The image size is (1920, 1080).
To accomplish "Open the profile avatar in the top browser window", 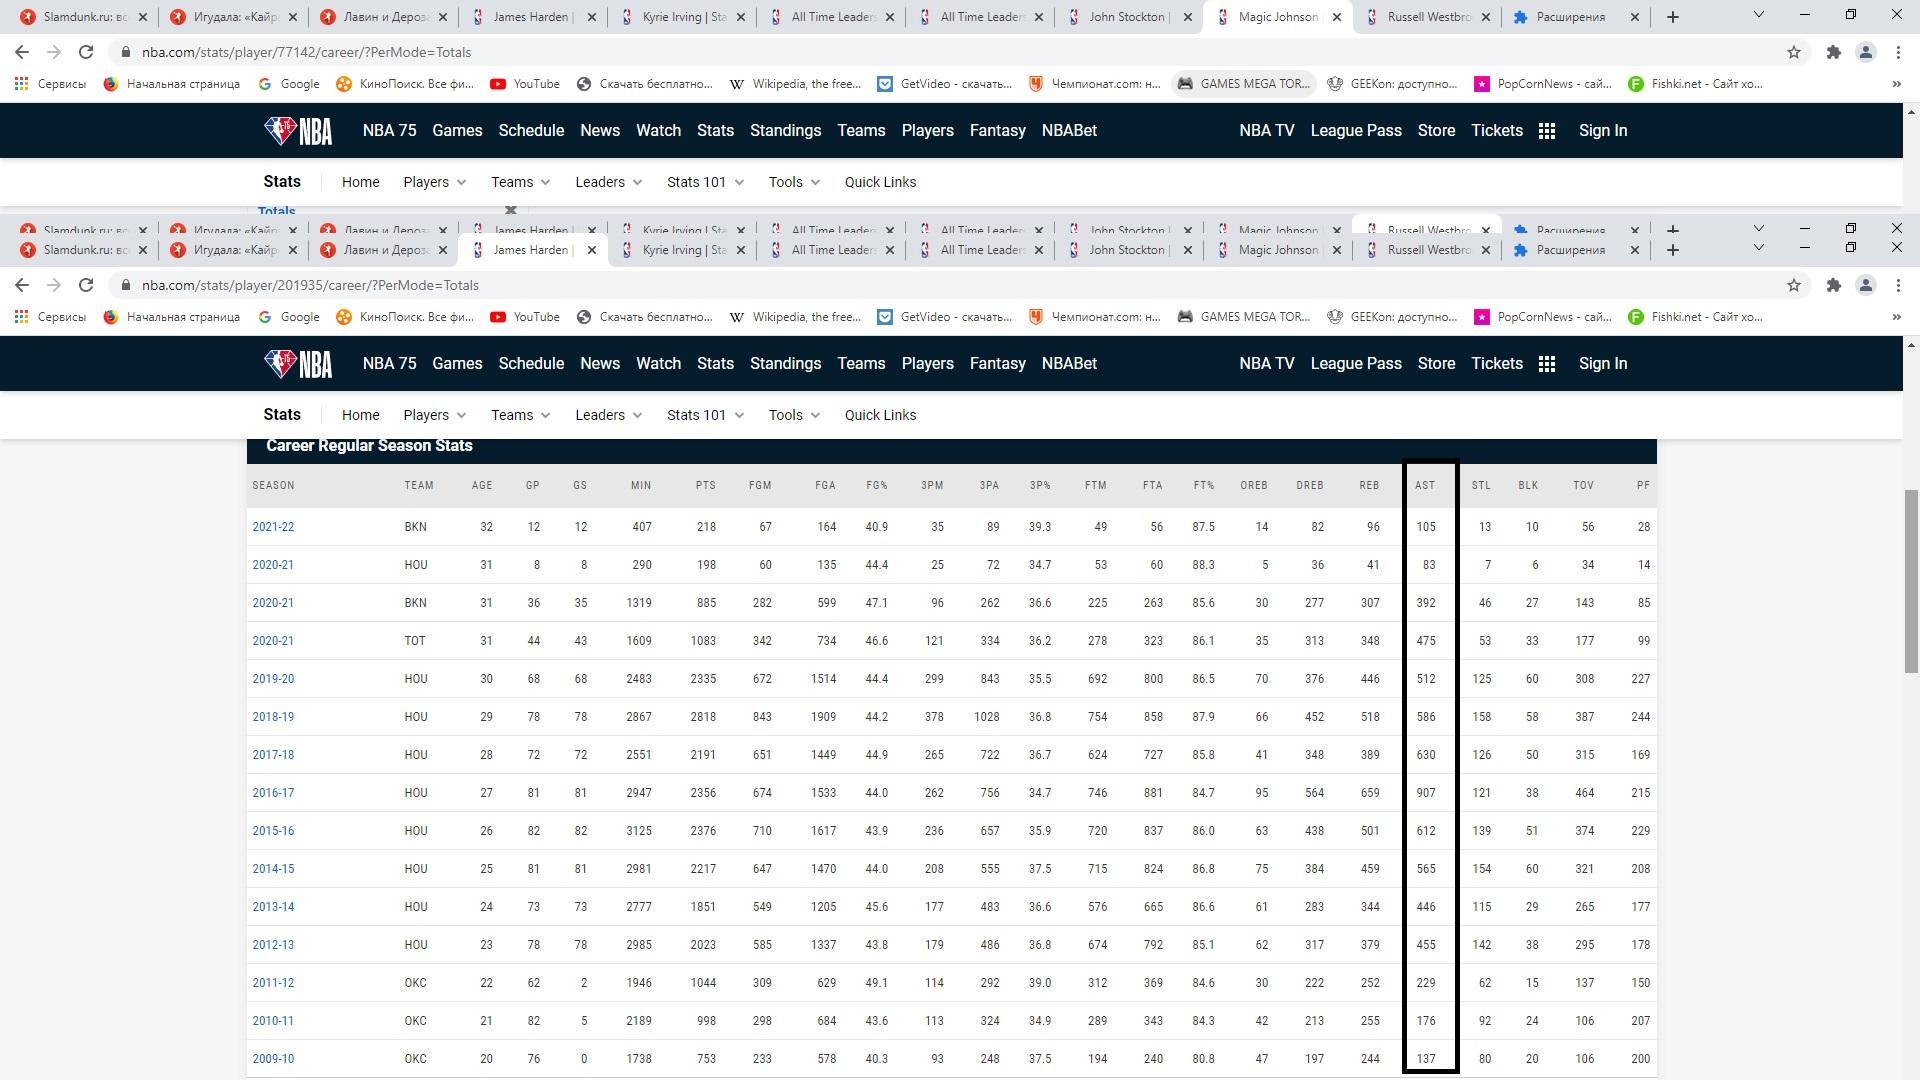I will [1866, 52].
